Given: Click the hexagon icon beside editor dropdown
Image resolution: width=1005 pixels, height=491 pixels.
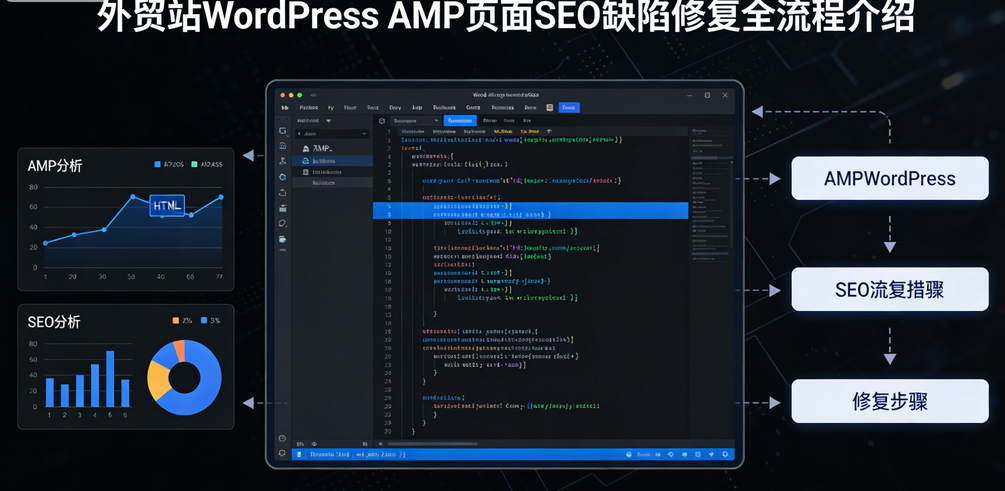Looking at the screenshot, I should (381, 120).
